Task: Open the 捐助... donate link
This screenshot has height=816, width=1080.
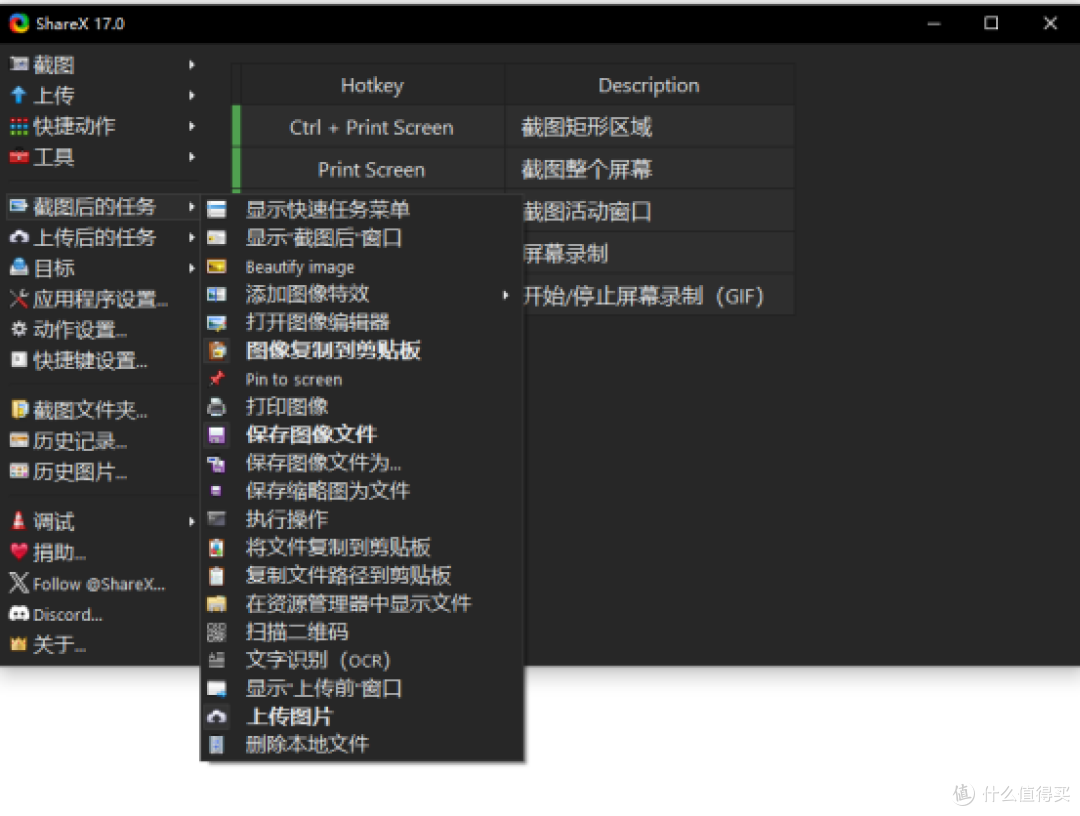Action: [102, 552]
